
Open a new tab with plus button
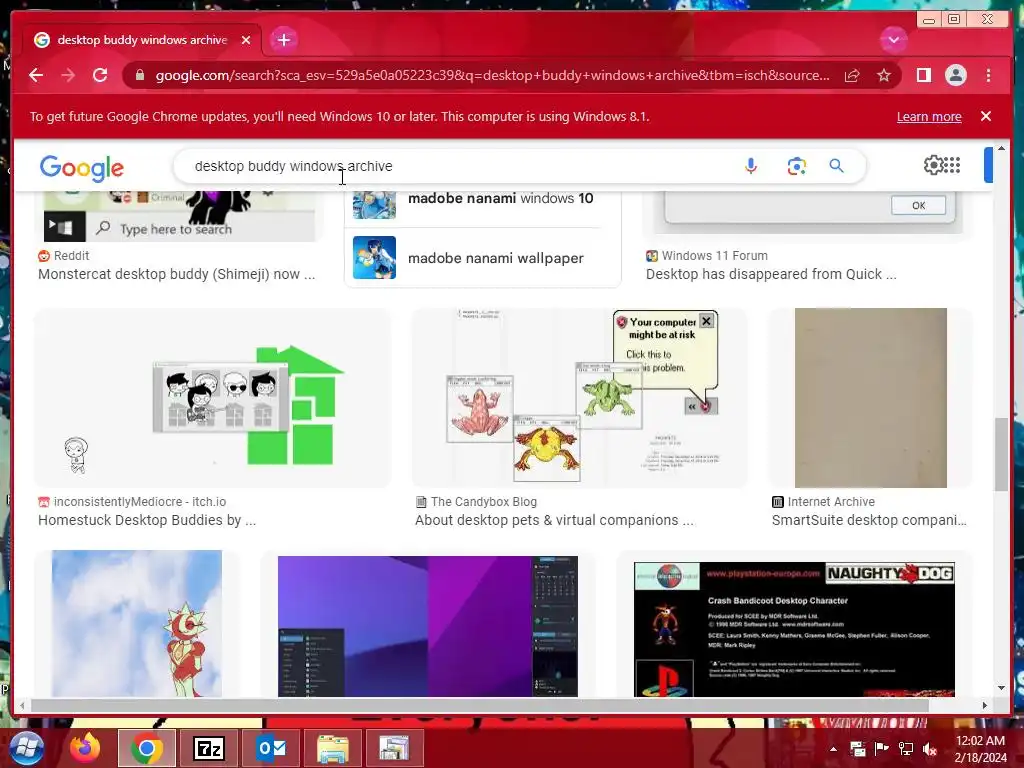(x=283, y=40)
